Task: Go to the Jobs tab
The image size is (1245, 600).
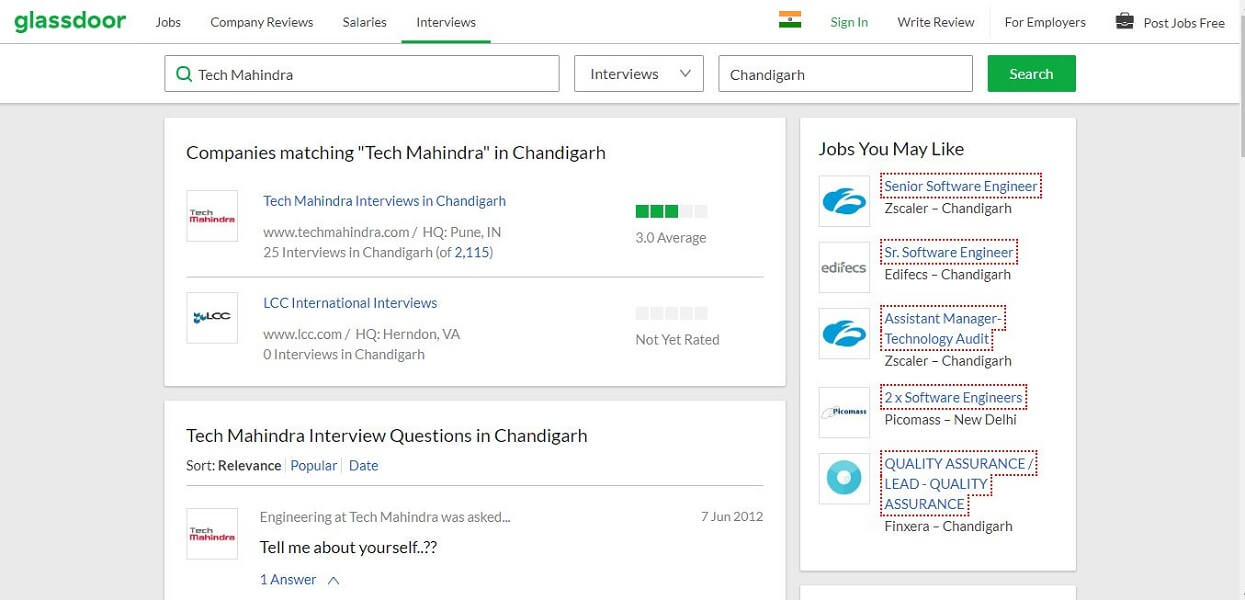Action: click(168, 22)
